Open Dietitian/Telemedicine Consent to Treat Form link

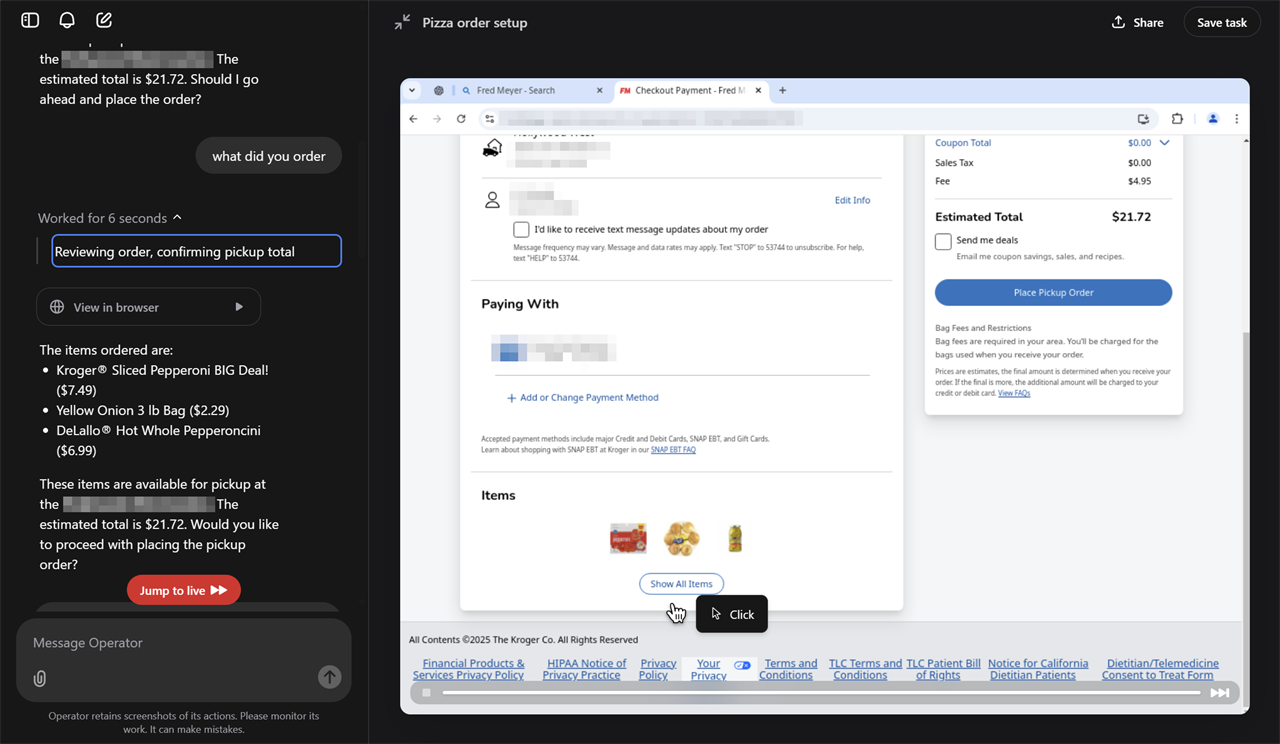(1158, 669)
